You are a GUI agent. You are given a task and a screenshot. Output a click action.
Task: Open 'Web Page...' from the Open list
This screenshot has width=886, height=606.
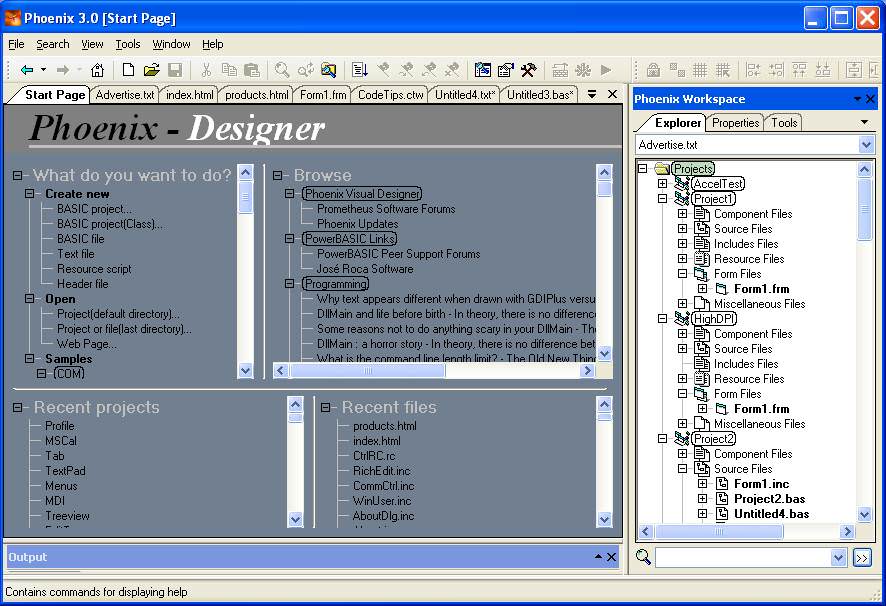pos(87,344)
